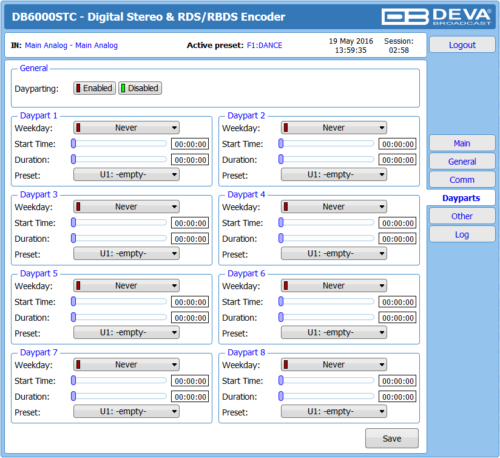This screenshot has height=458, width=500.
Task: Click the red indicator on Daypart 4 Weekday
Action: [x=286, y=207]
